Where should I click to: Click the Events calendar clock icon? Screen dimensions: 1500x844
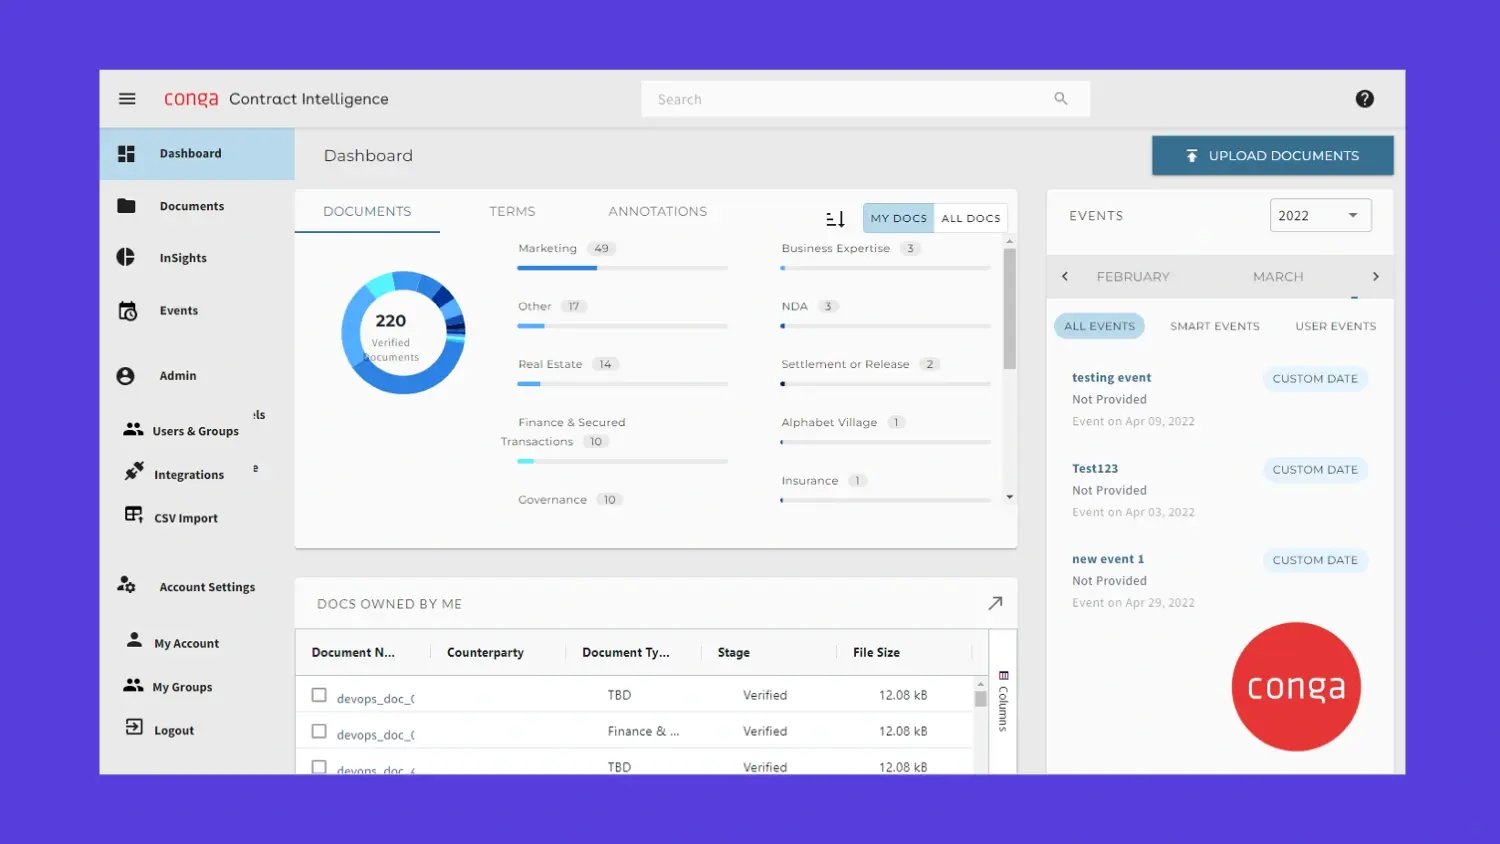tap(127, 311)
